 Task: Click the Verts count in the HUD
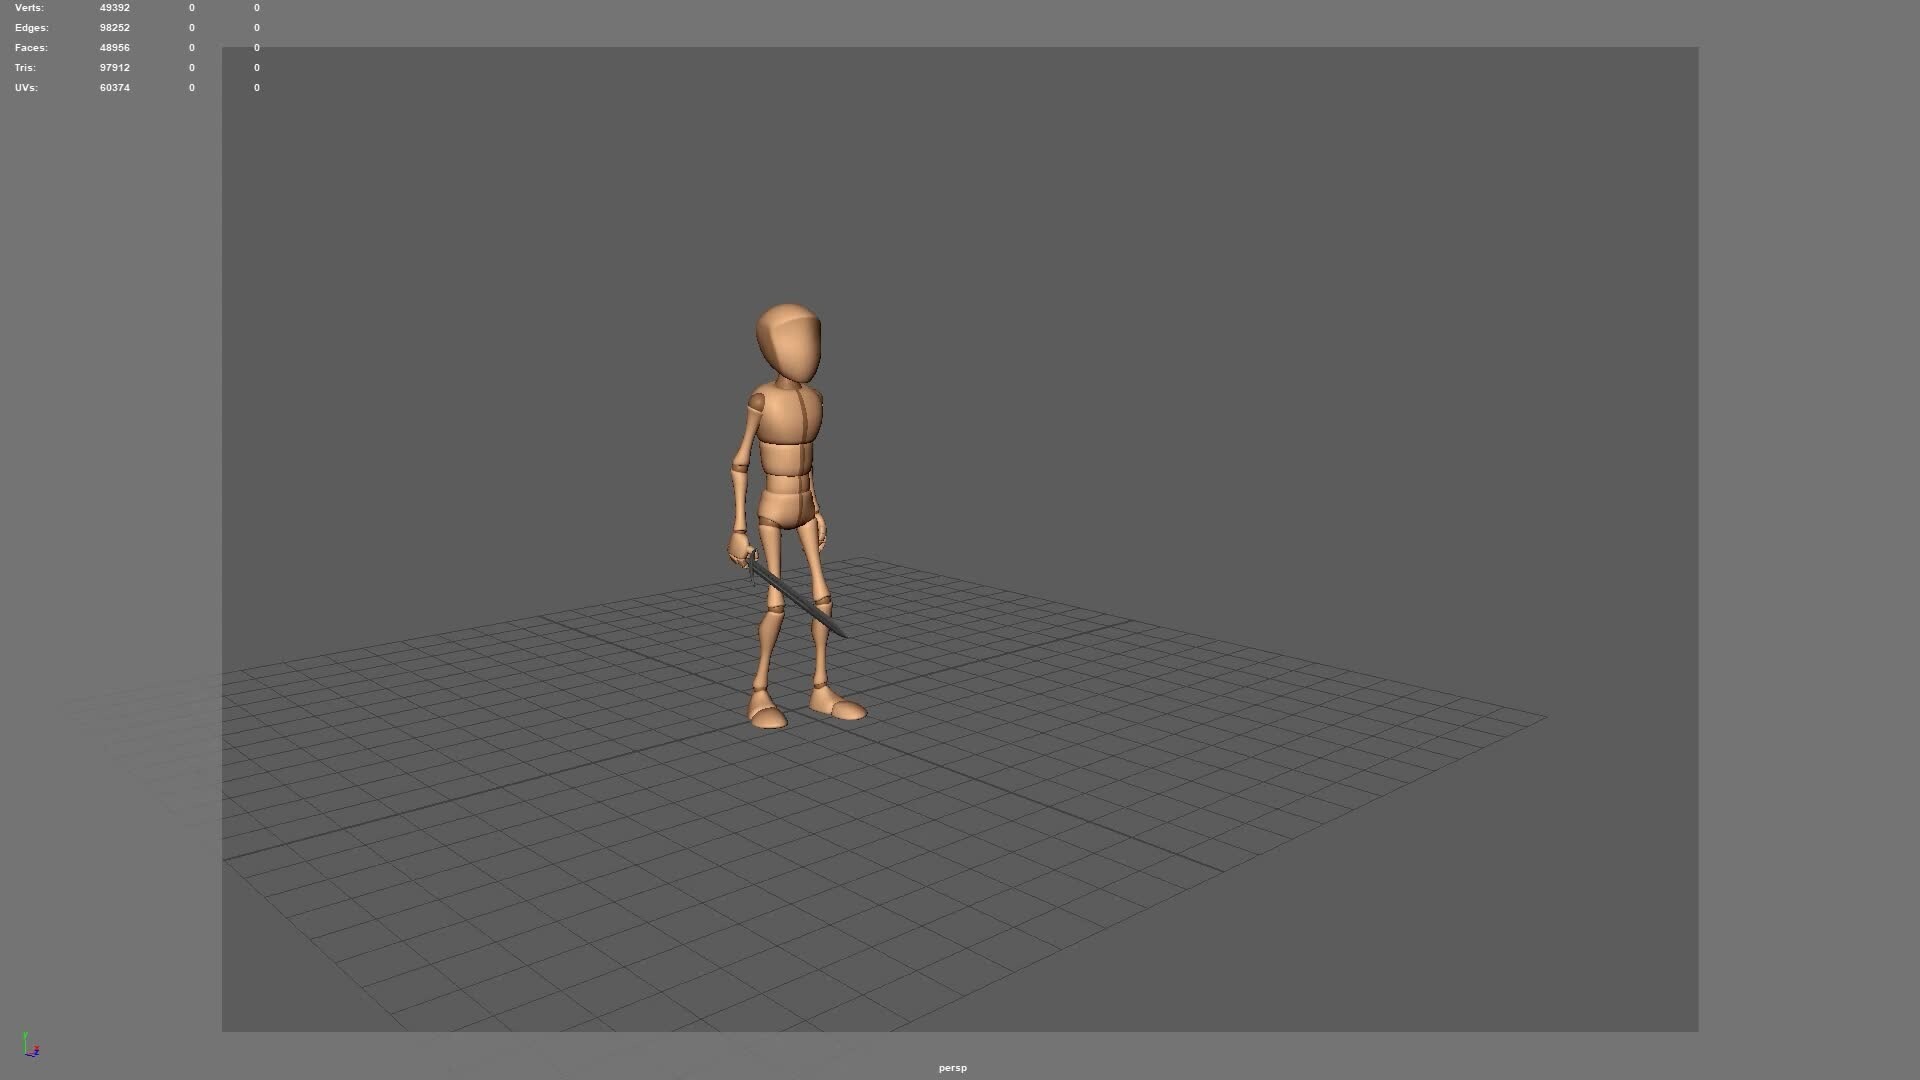point(114,7)
